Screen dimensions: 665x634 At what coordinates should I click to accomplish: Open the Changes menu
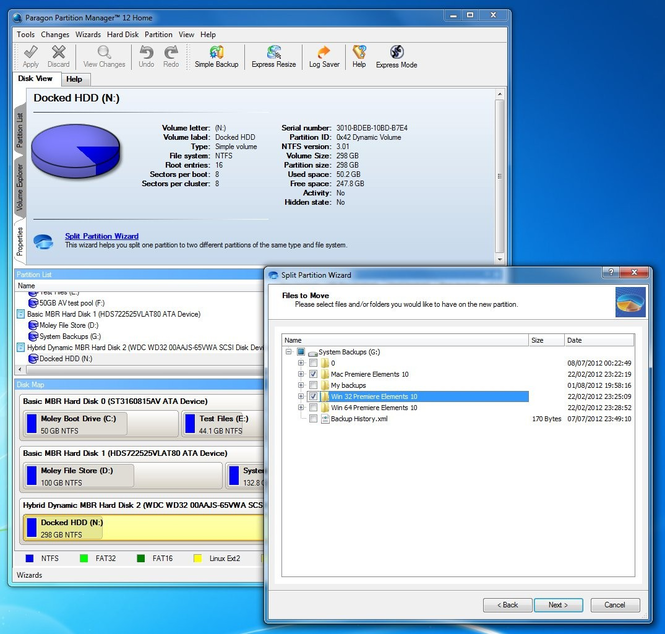tap(55, 34)
